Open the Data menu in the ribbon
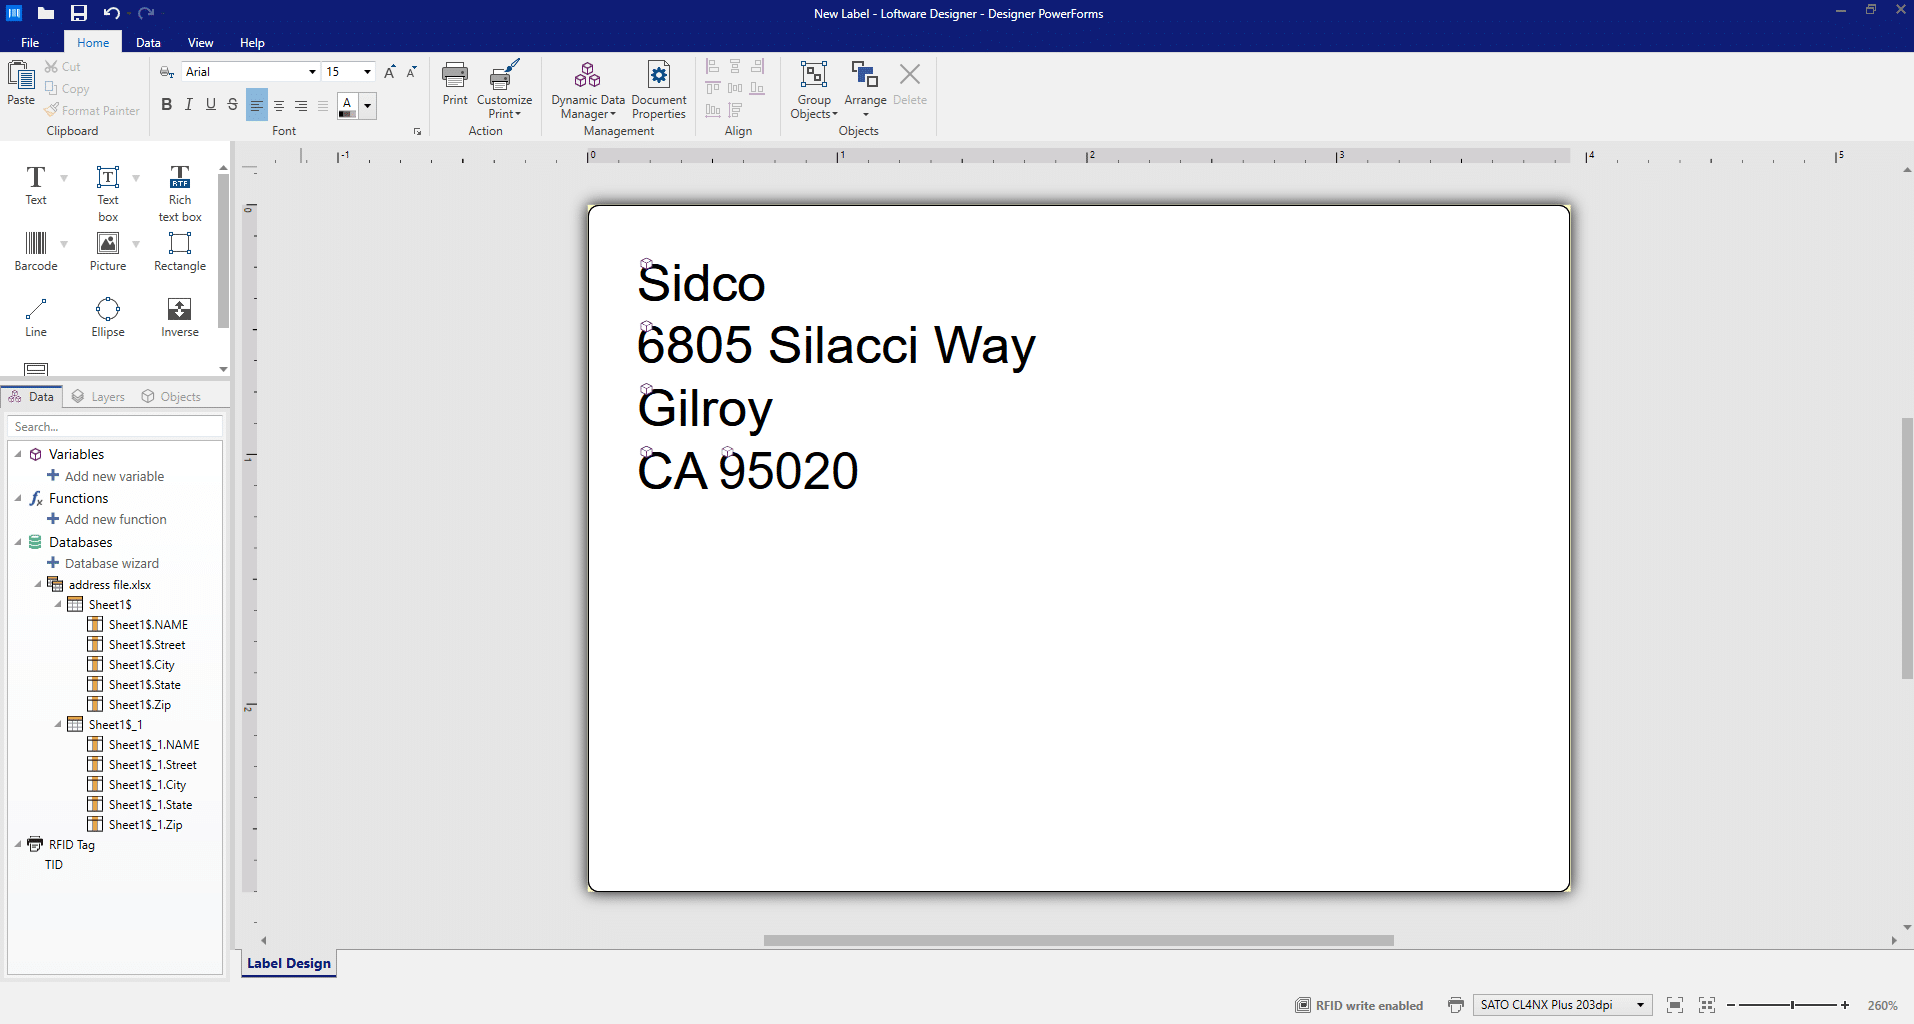 148,42
